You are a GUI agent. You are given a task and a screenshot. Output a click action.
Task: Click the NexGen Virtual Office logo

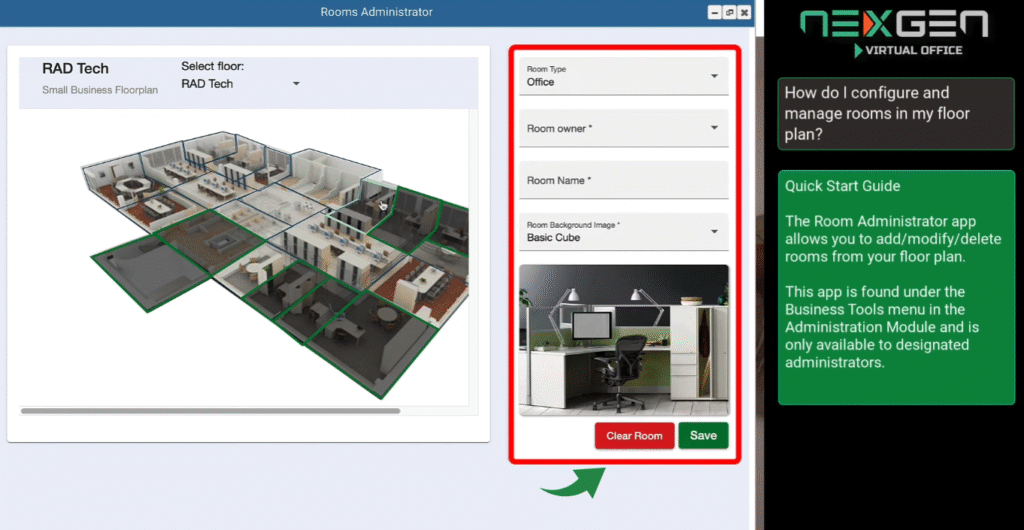[894, 32]
